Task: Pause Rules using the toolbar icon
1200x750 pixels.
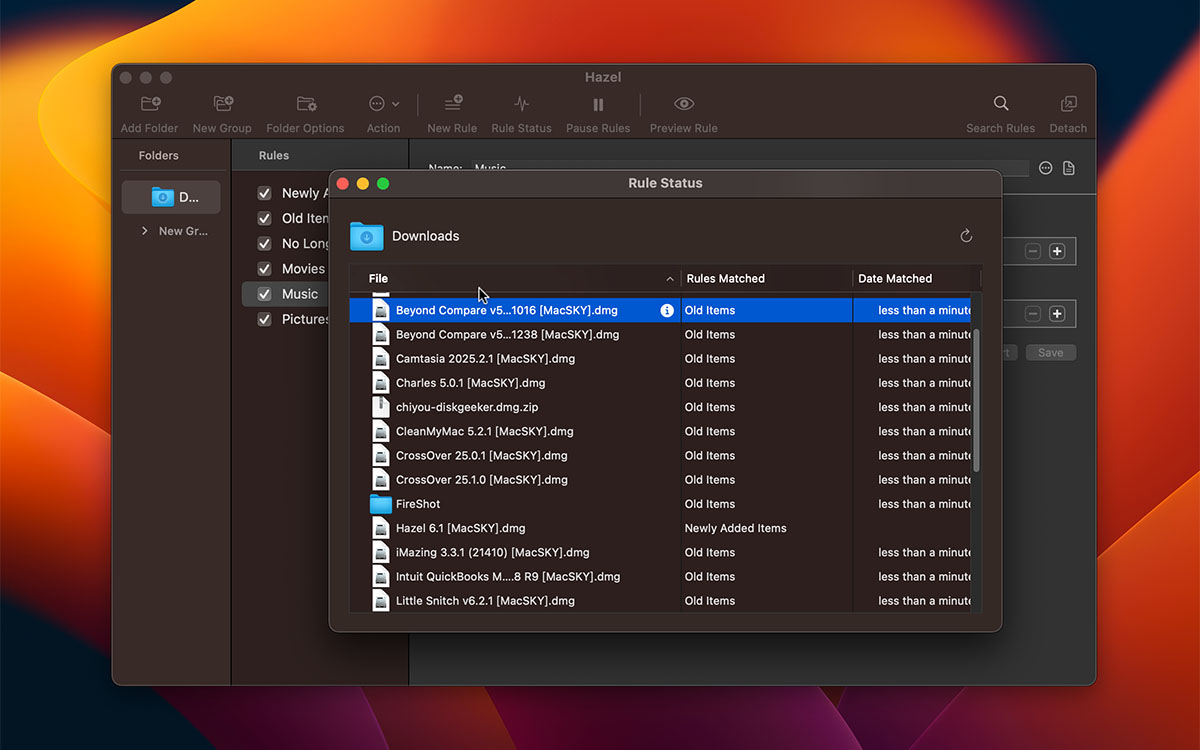Action: 598,104
